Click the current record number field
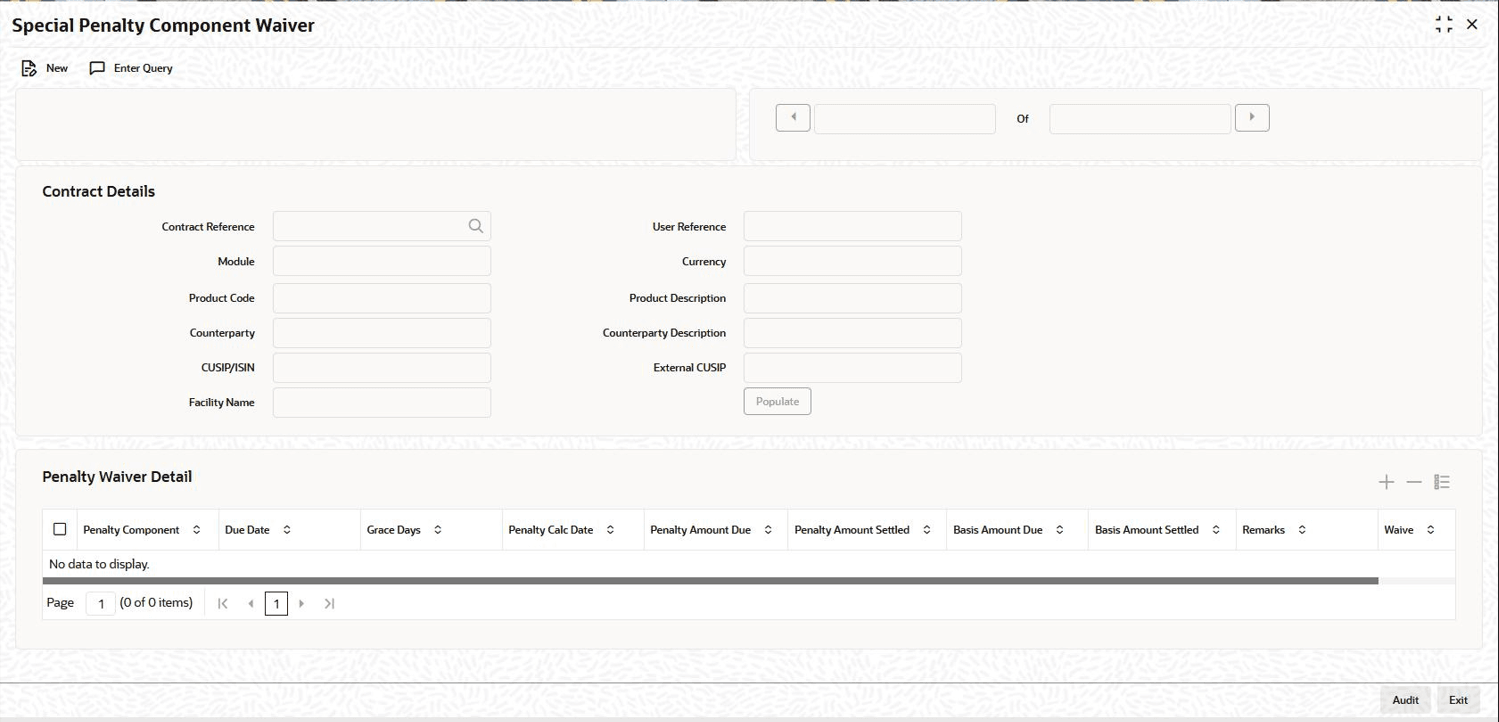Image resolution: width=1499 pixels, height=722 pixels. click(905, 119)
